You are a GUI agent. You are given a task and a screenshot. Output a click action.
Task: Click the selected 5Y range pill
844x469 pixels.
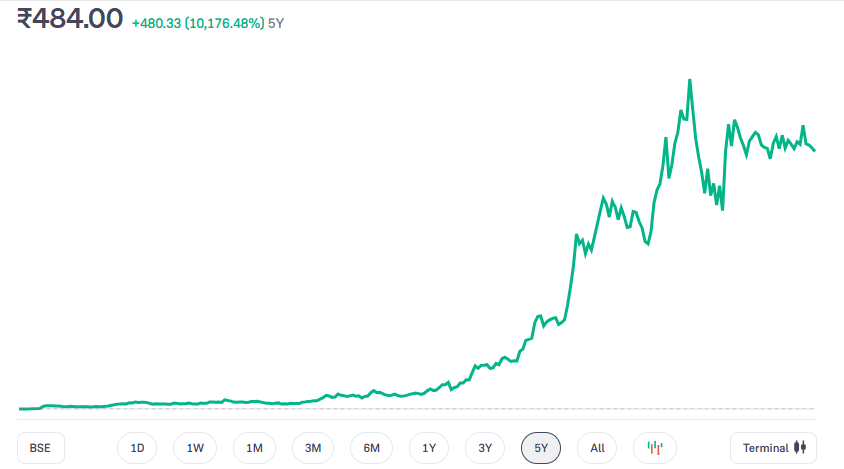tap(541, 448)
